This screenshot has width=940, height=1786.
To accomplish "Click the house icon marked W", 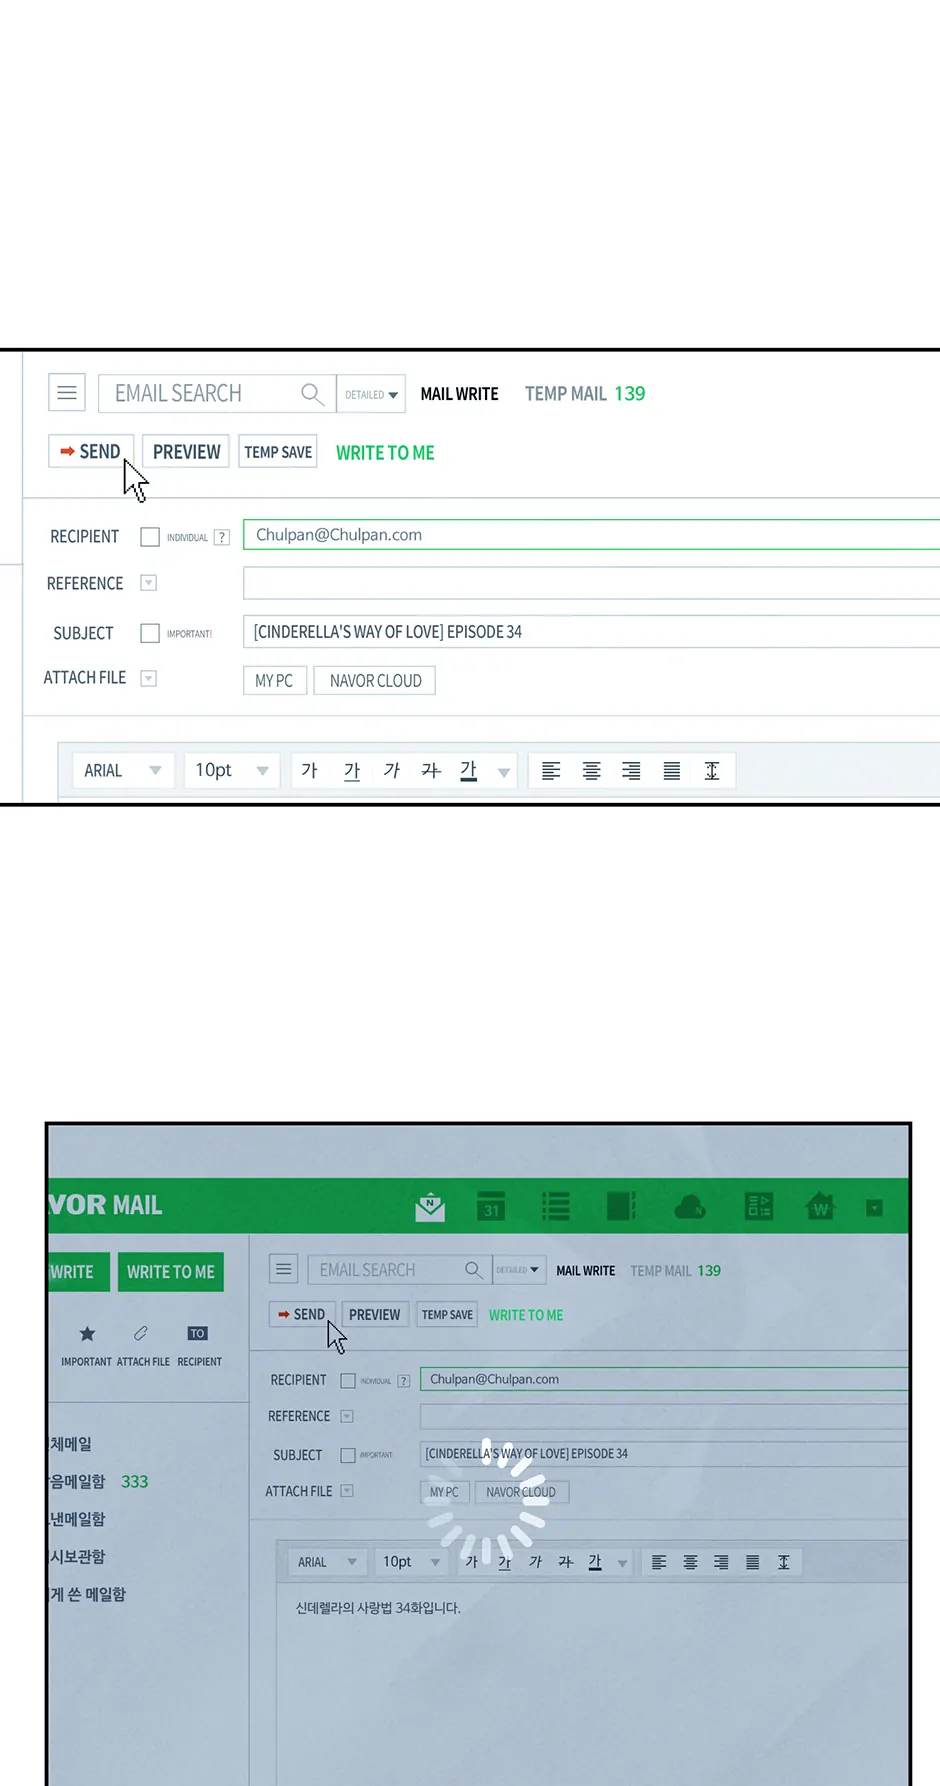I will 820,1207.
